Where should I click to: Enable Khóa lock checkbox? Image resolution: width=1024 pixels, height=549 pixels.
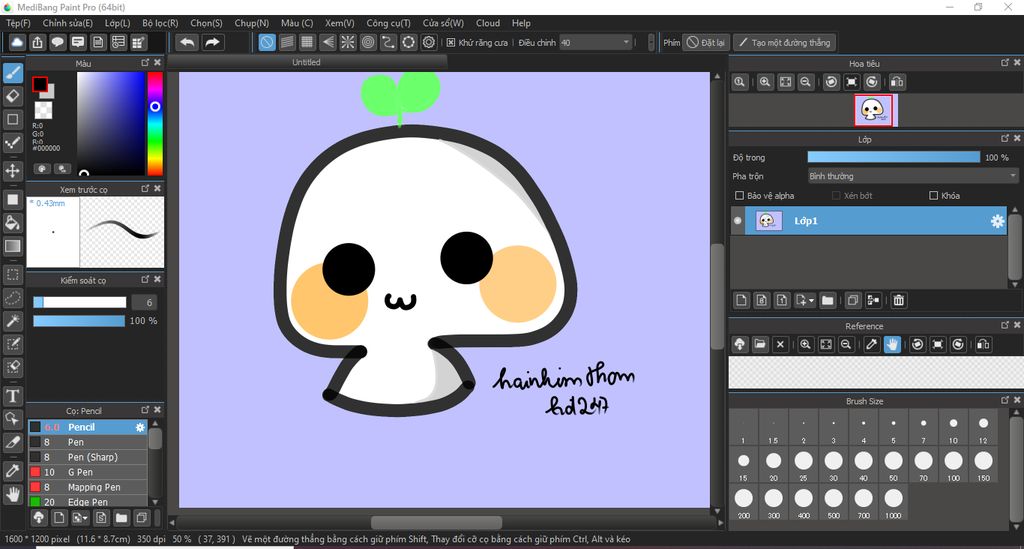click(x=933, y=195)
